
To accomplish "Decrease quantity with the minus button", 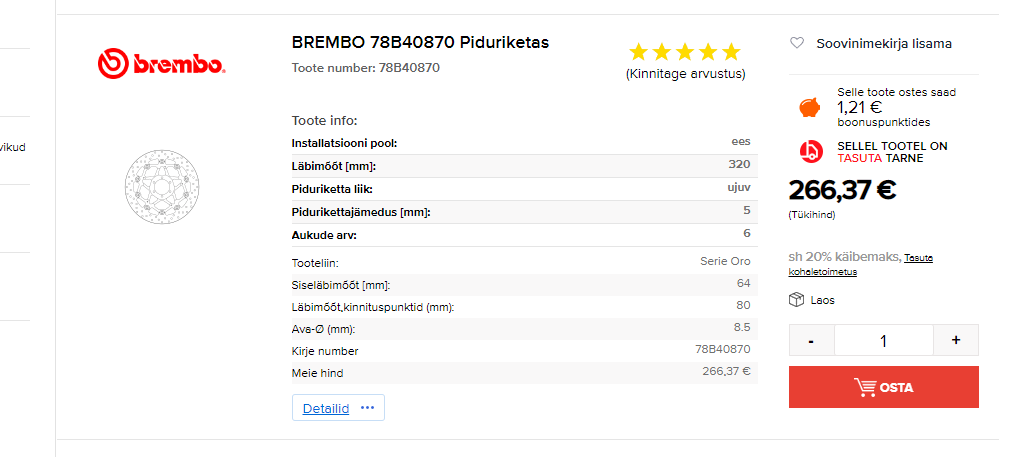I will click(x=811, y=340).
